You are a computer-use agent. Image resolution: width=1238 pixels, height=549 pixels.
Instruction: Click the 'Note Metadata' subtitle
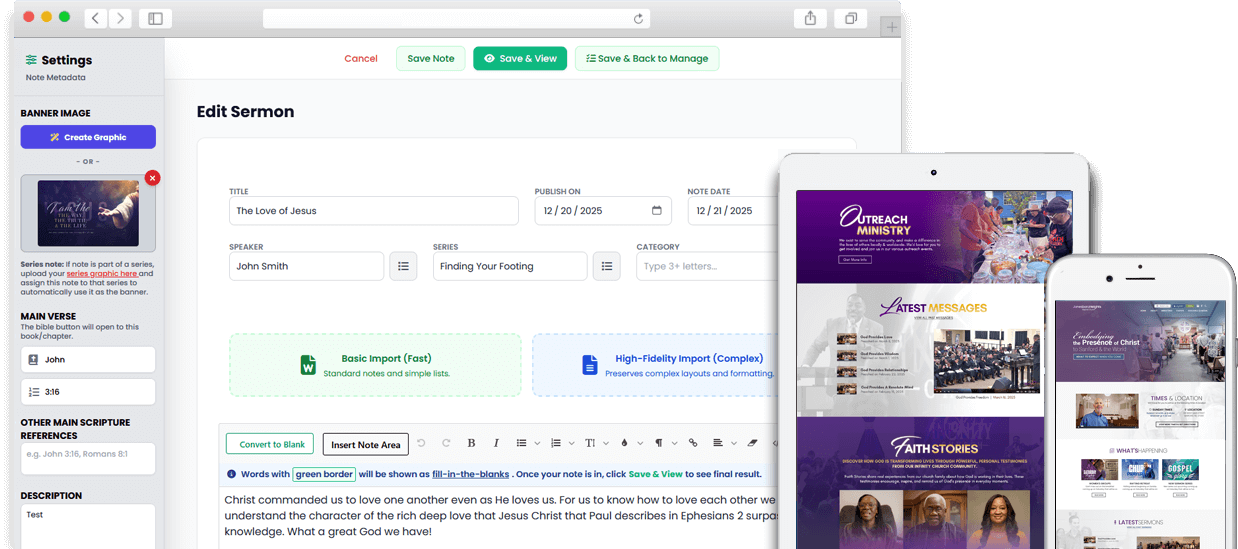coord(56,77)
